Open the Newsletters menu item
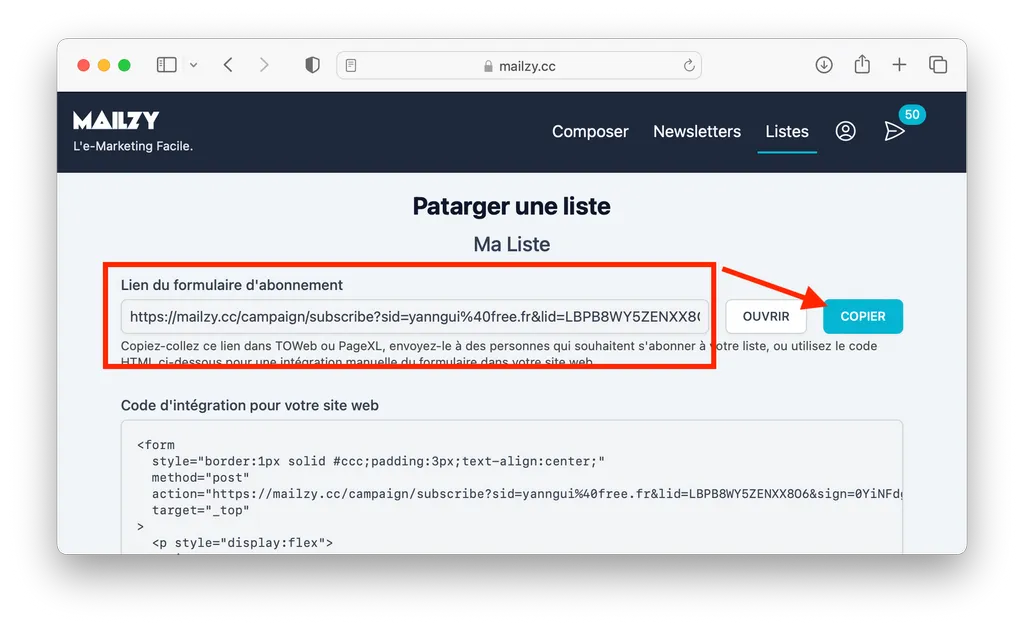Viewport: 1024px width, 630px height. (697, 131)
